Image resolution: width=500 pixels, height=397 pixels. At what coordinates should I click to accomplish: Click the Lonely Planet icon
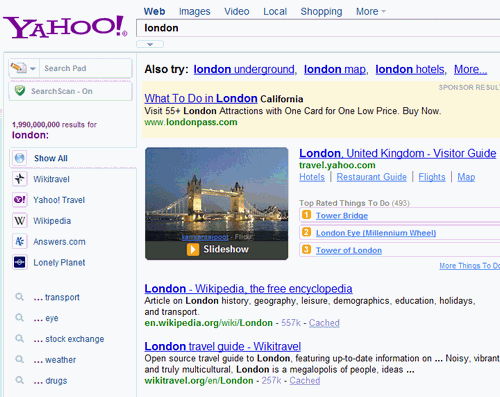pyautogui.click(x=20, y=262)
